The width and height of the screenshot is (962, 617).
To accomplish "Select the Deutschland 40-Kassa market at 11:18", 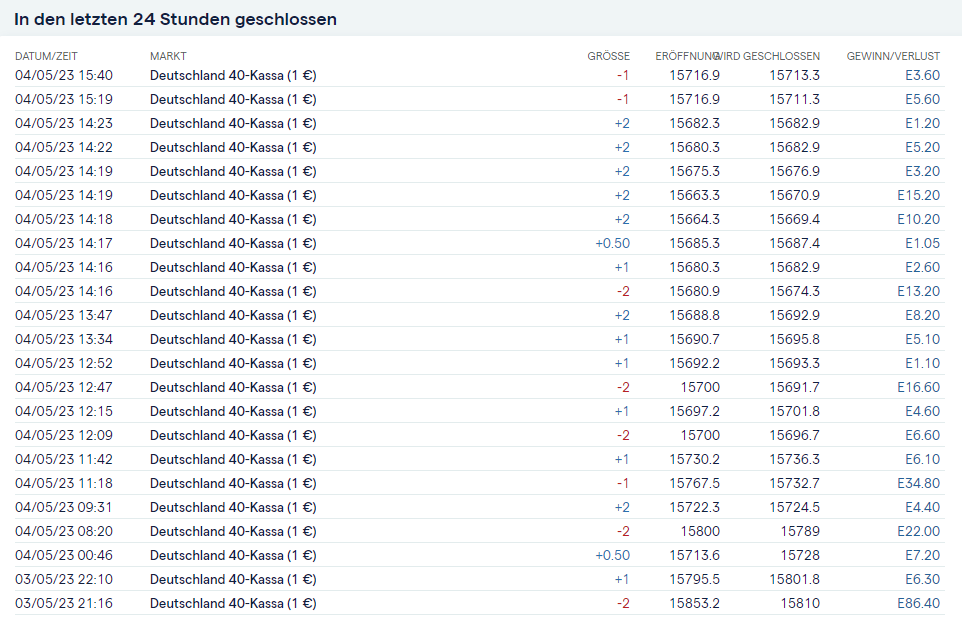I will pos(233,483).
